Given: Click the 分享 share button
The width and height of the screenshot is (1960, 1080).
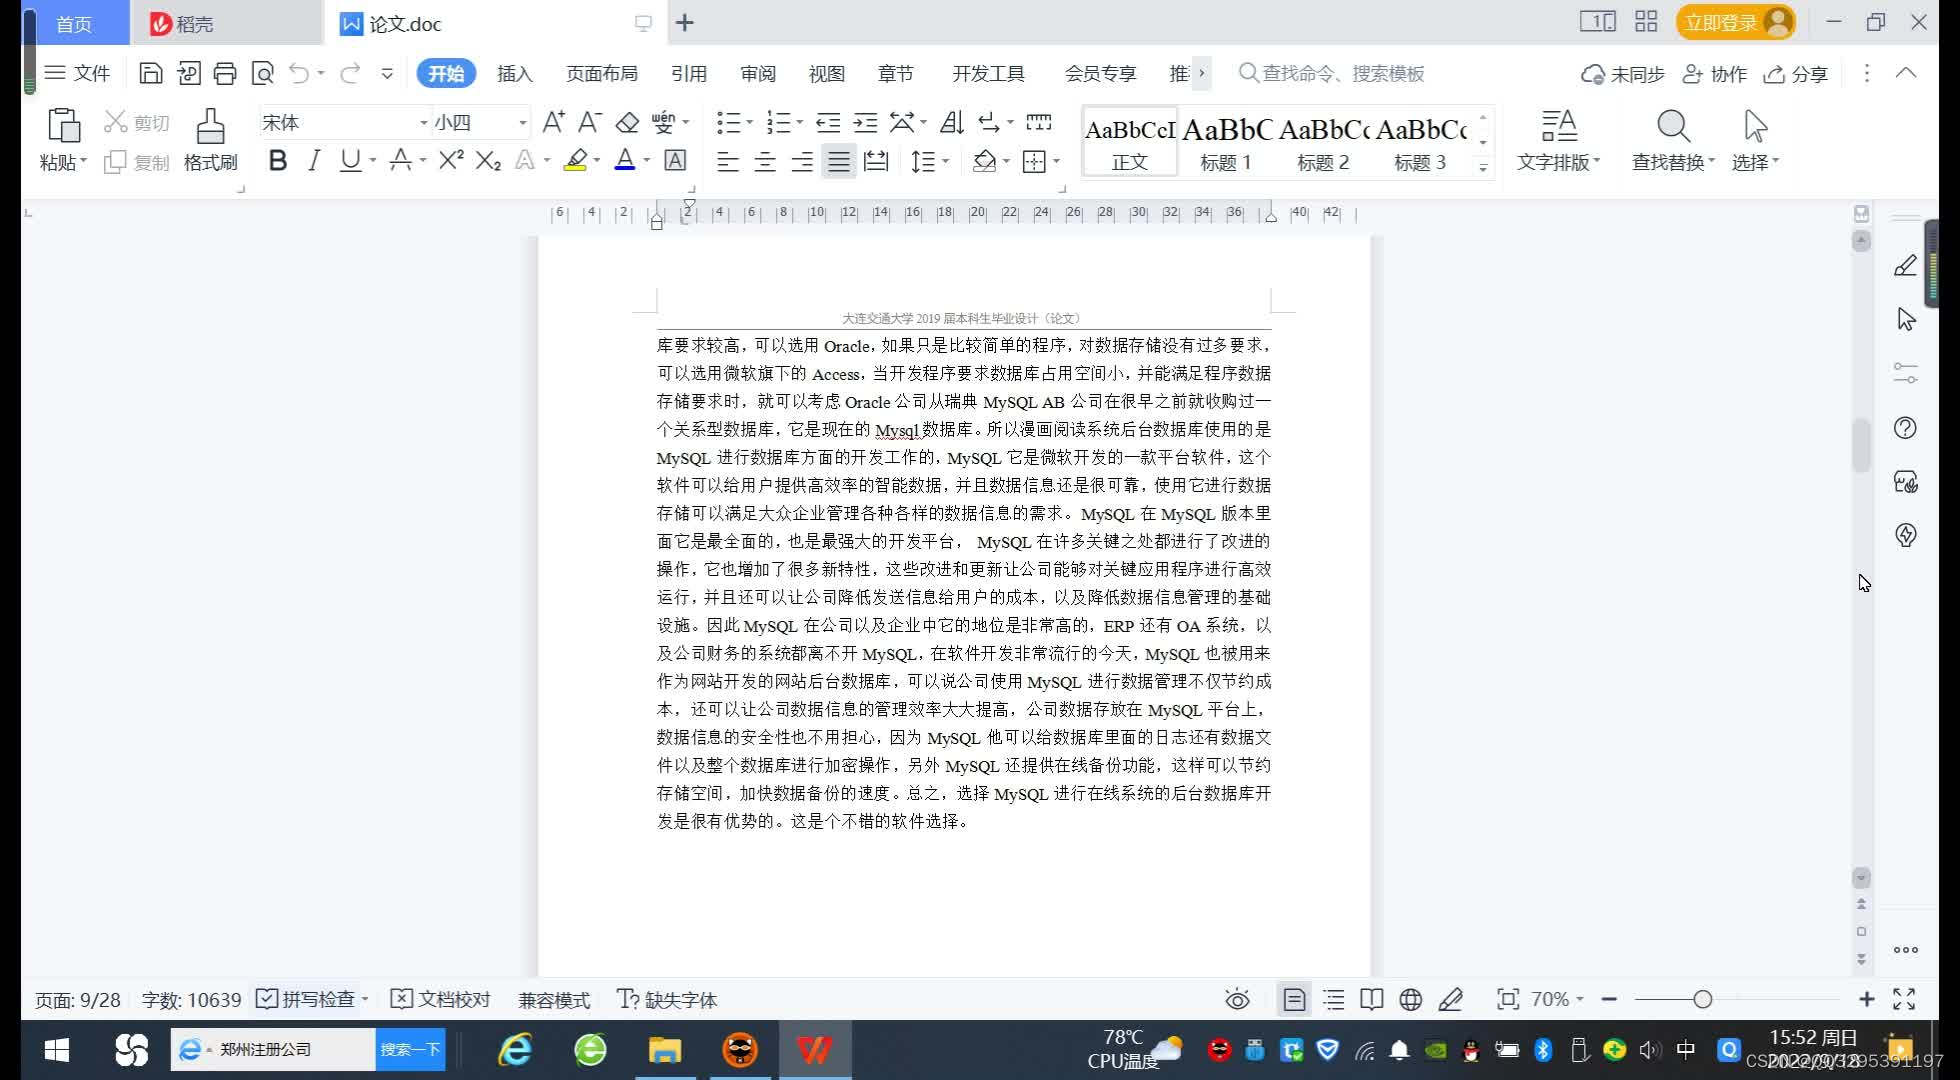Looking at the screenshot, I should (x=1796, y=73).
